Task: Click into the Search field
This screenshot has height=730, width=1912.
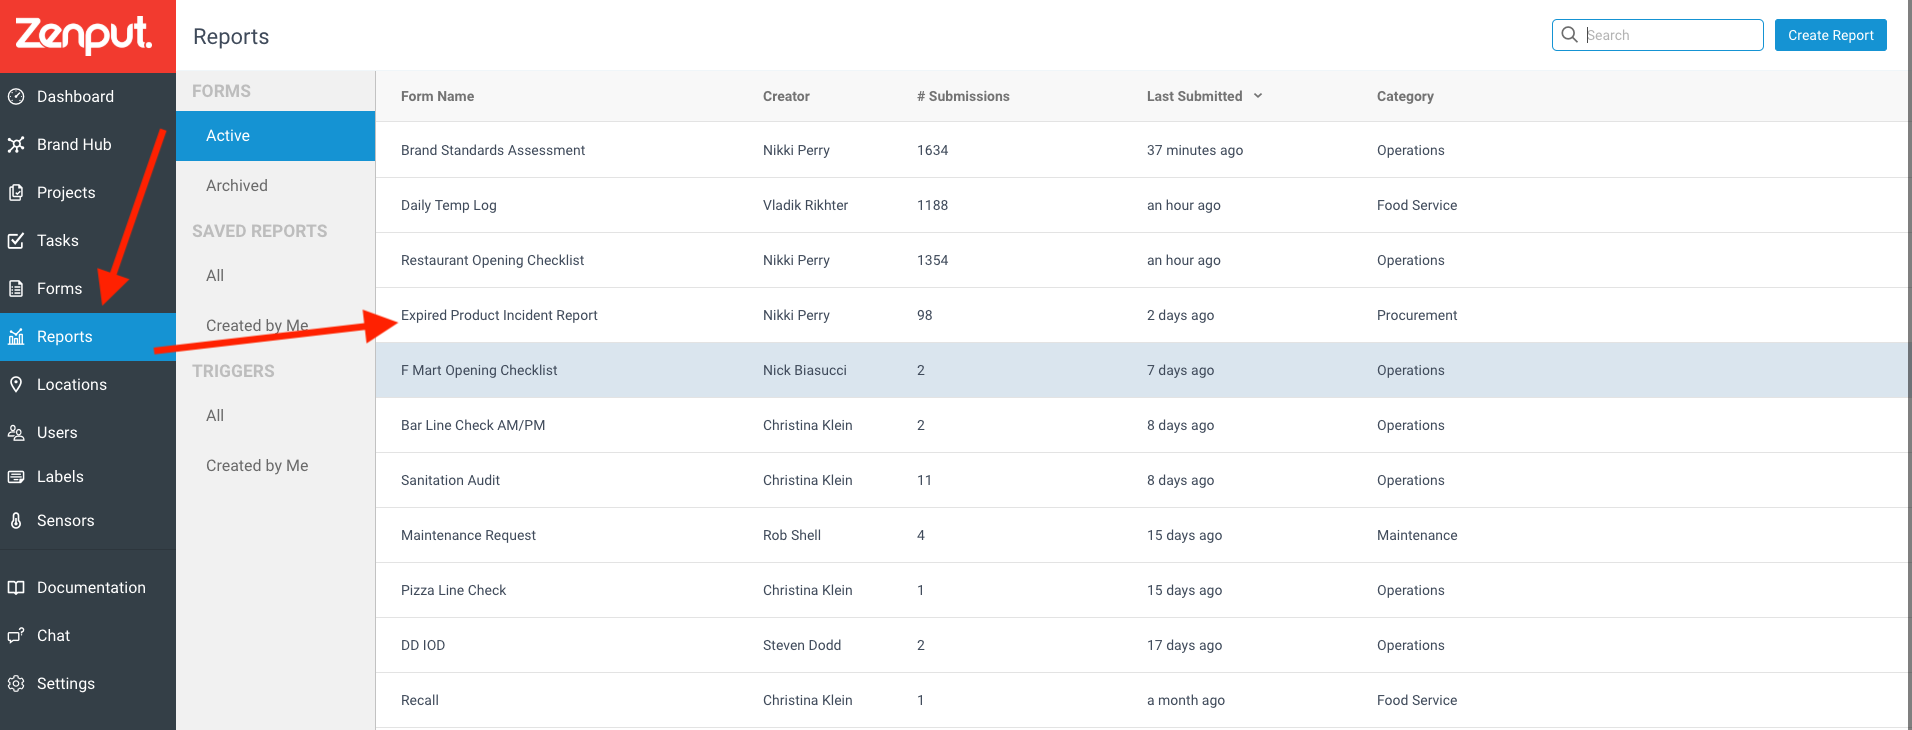Action: [x=1658, y=35]
